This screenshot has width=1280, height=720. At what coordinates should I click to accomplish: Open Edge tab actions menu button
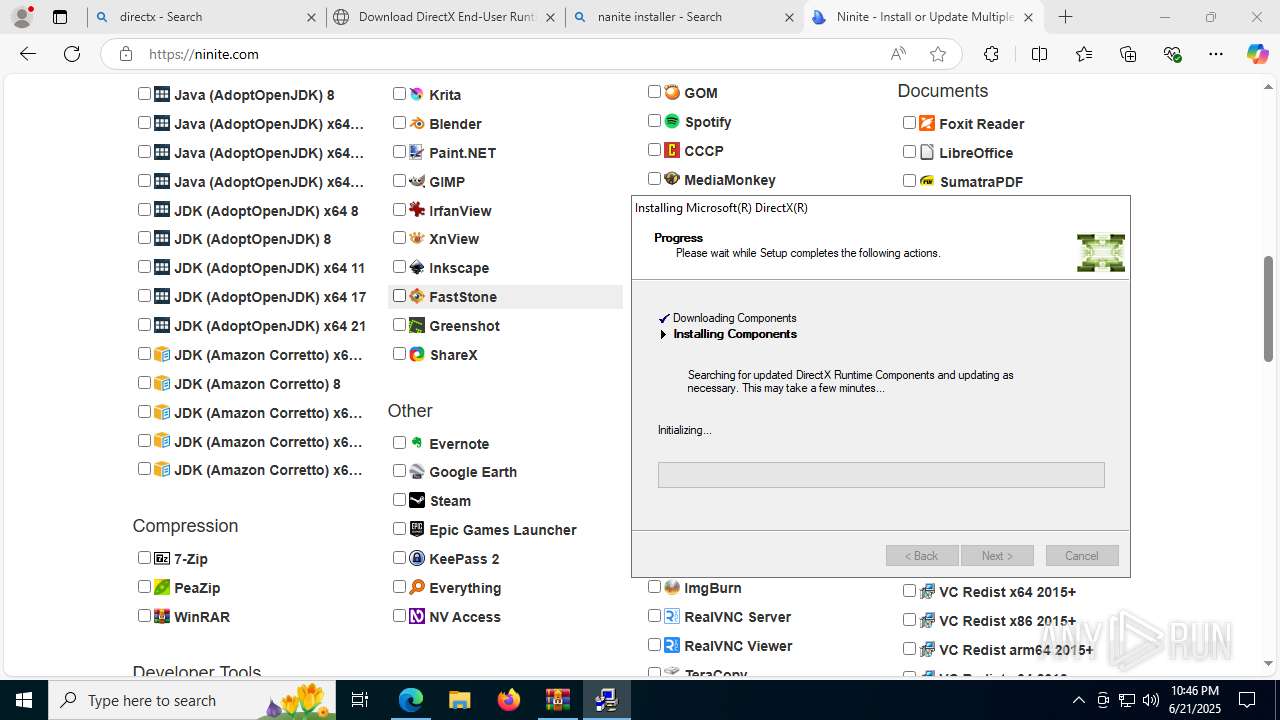60,17
